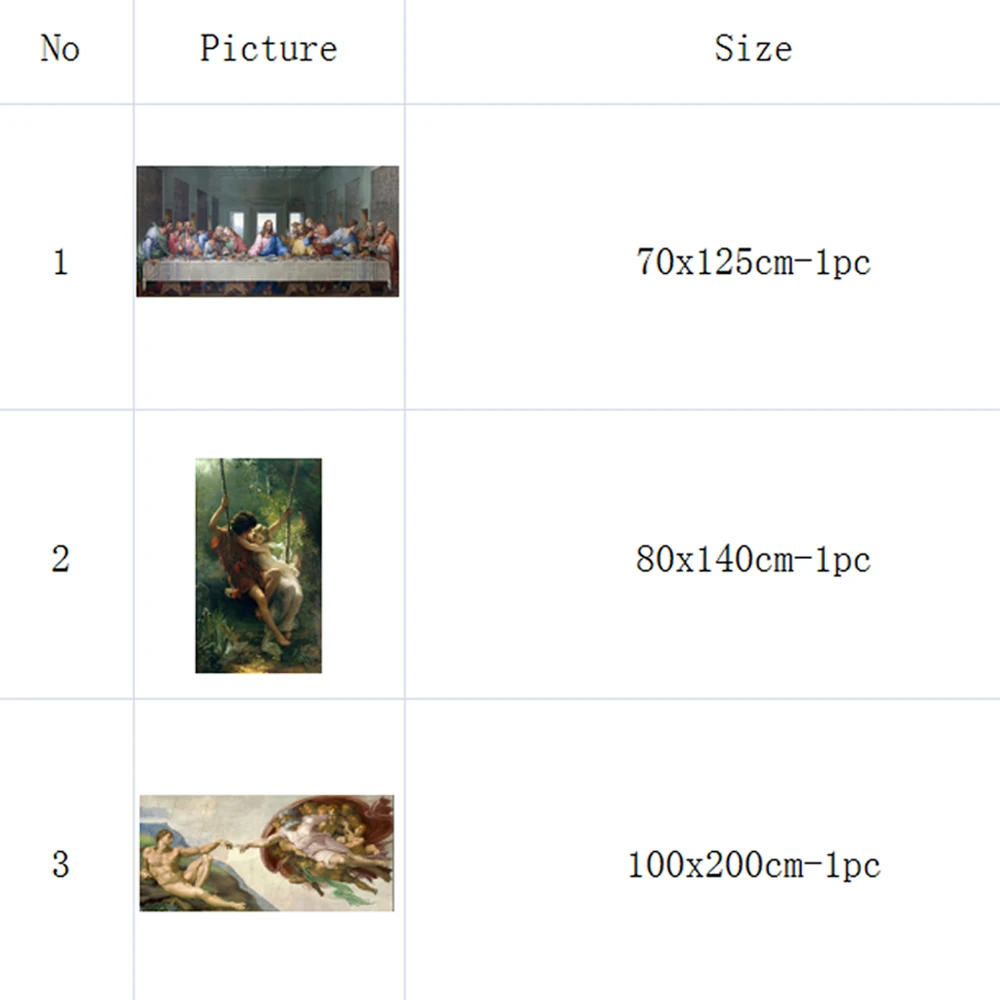Choose the 100x200cm-1pc size entry
The width and height of the screenshot is (1000, 1000).
click(x=753, y=864)
